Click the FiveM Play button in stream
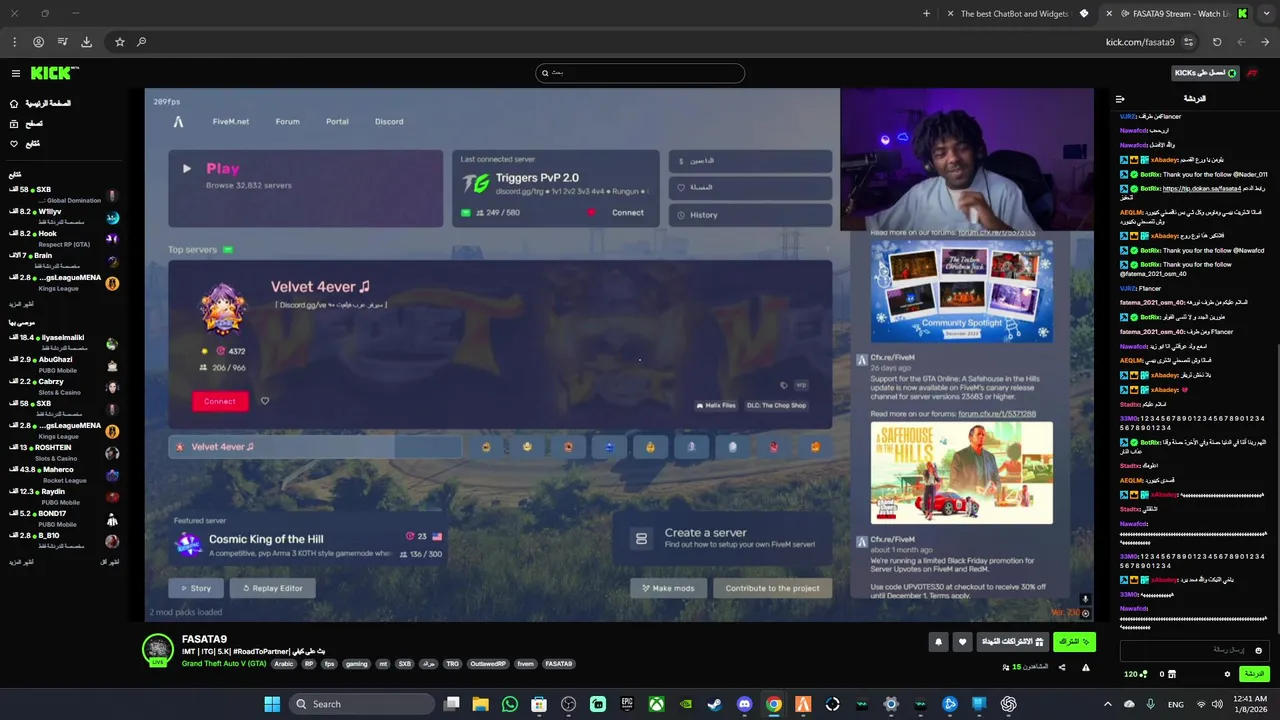 [305, 188]
